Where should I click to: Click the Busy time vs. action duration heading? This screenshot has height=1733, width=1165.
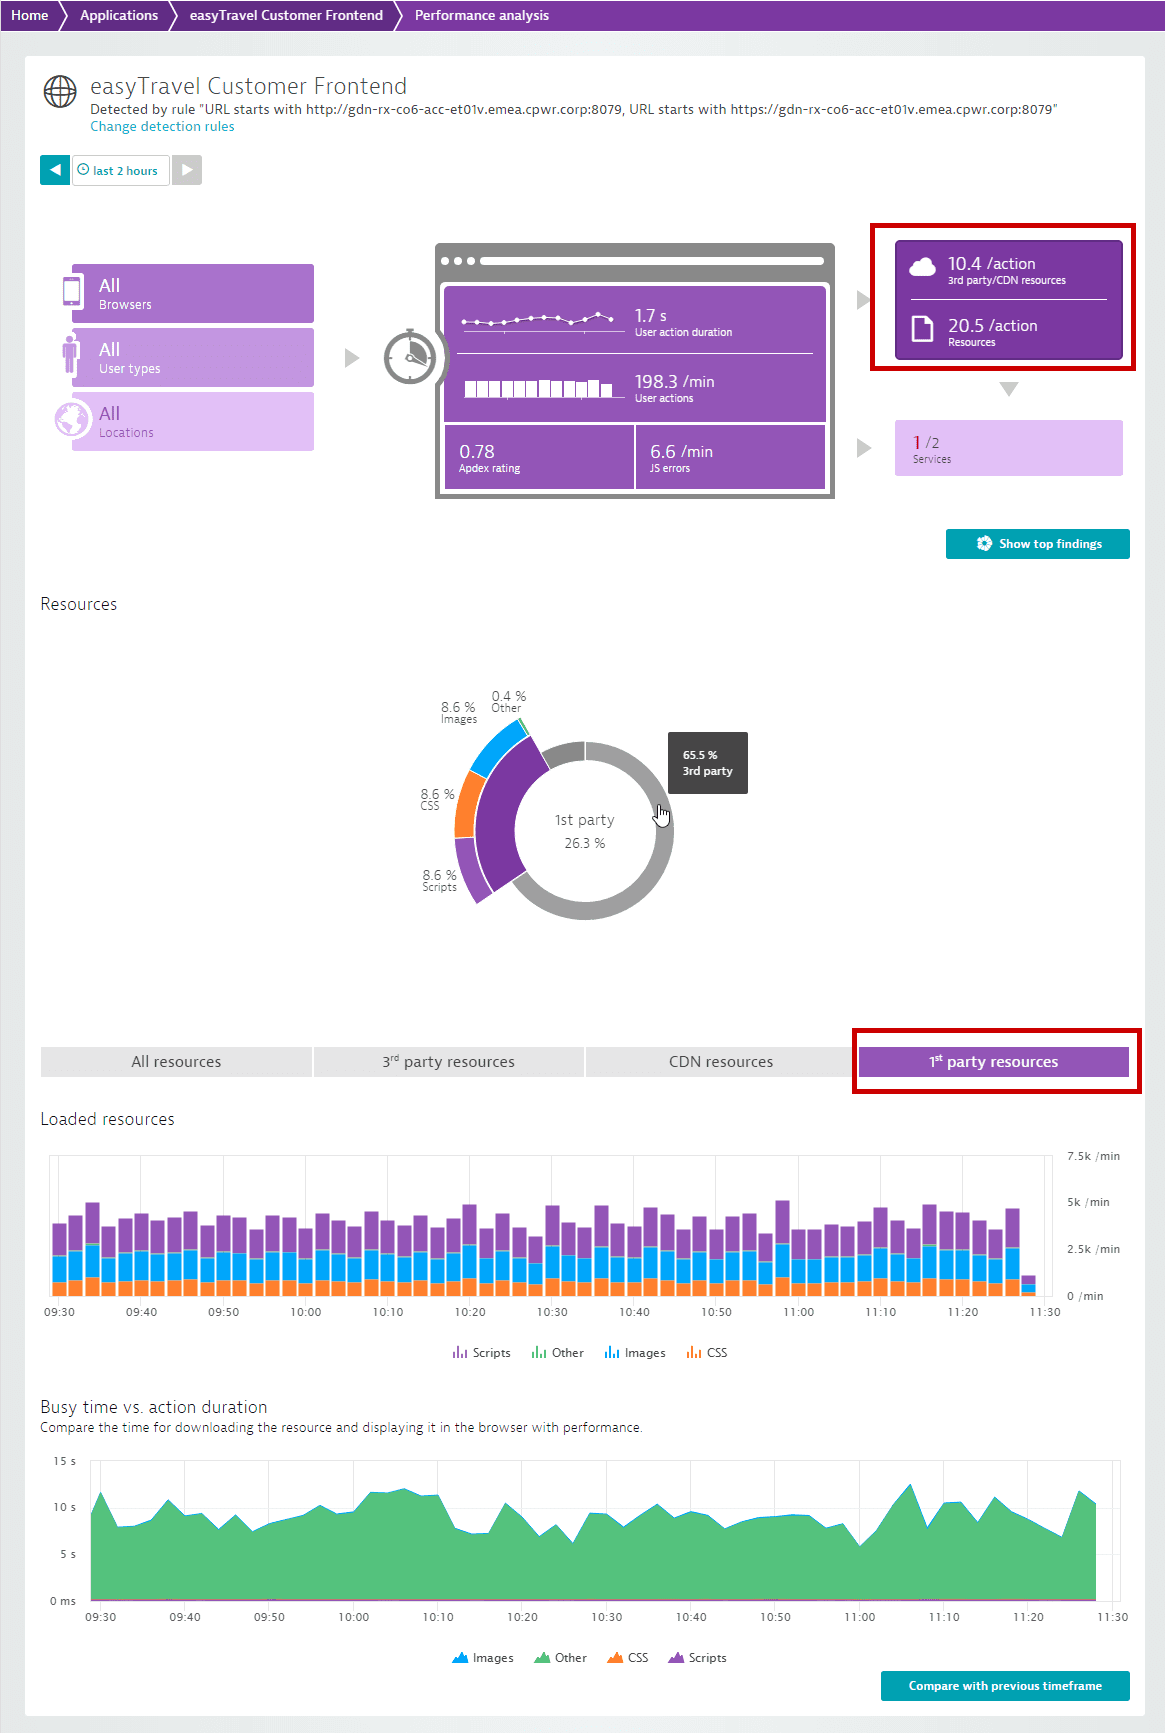click(154, 1407)
